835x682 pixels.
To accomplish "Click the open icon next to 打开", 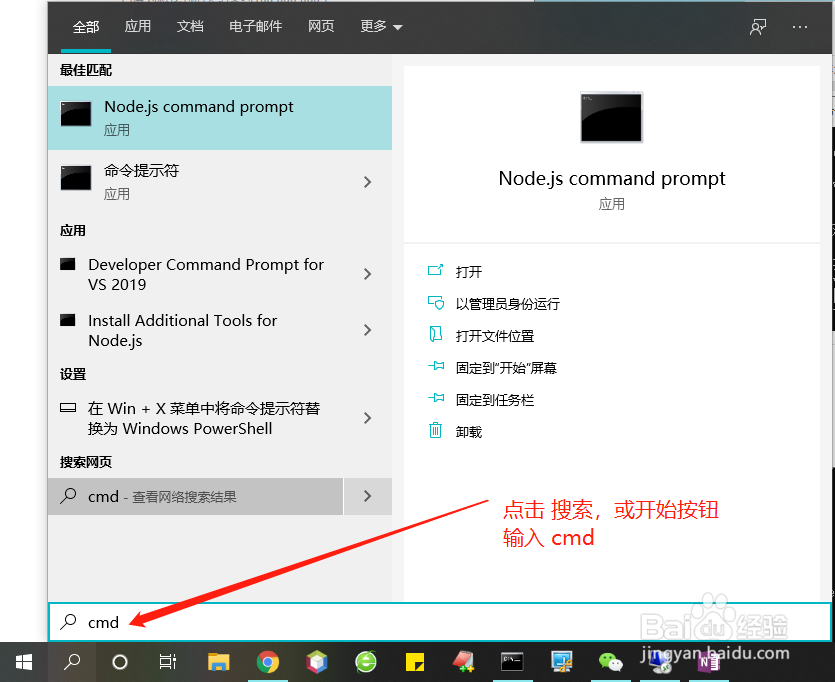I will tap(436, 270).
